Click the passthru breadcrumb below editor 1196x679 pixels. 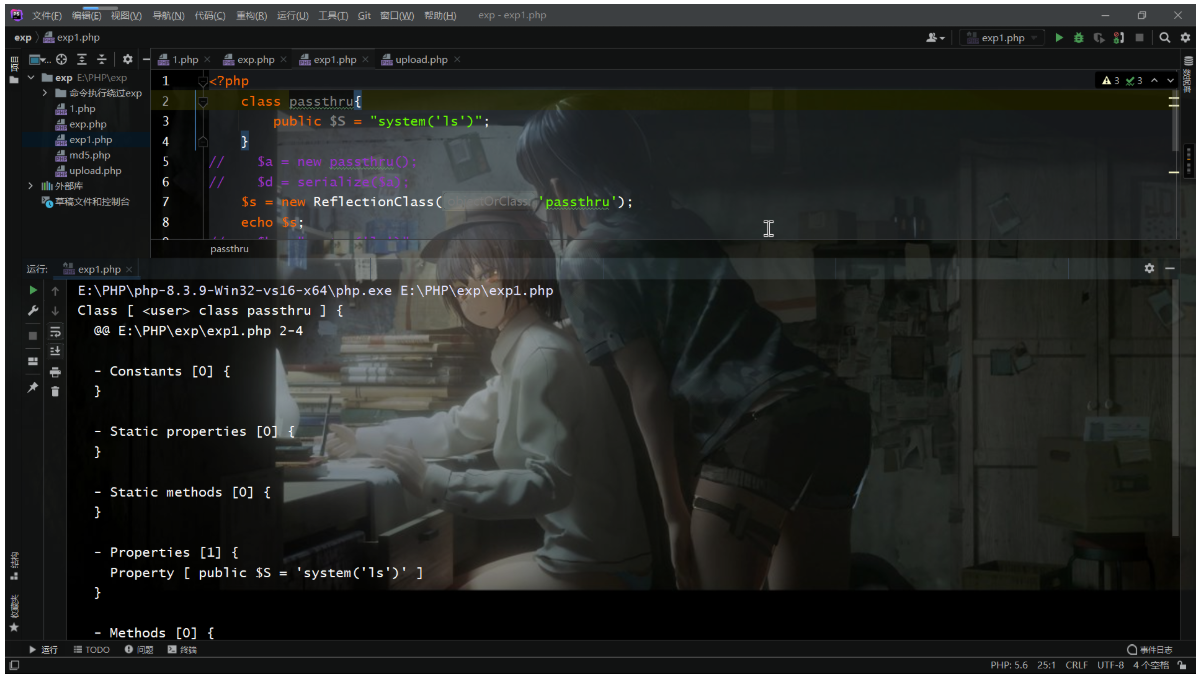[x=230, y=249]
